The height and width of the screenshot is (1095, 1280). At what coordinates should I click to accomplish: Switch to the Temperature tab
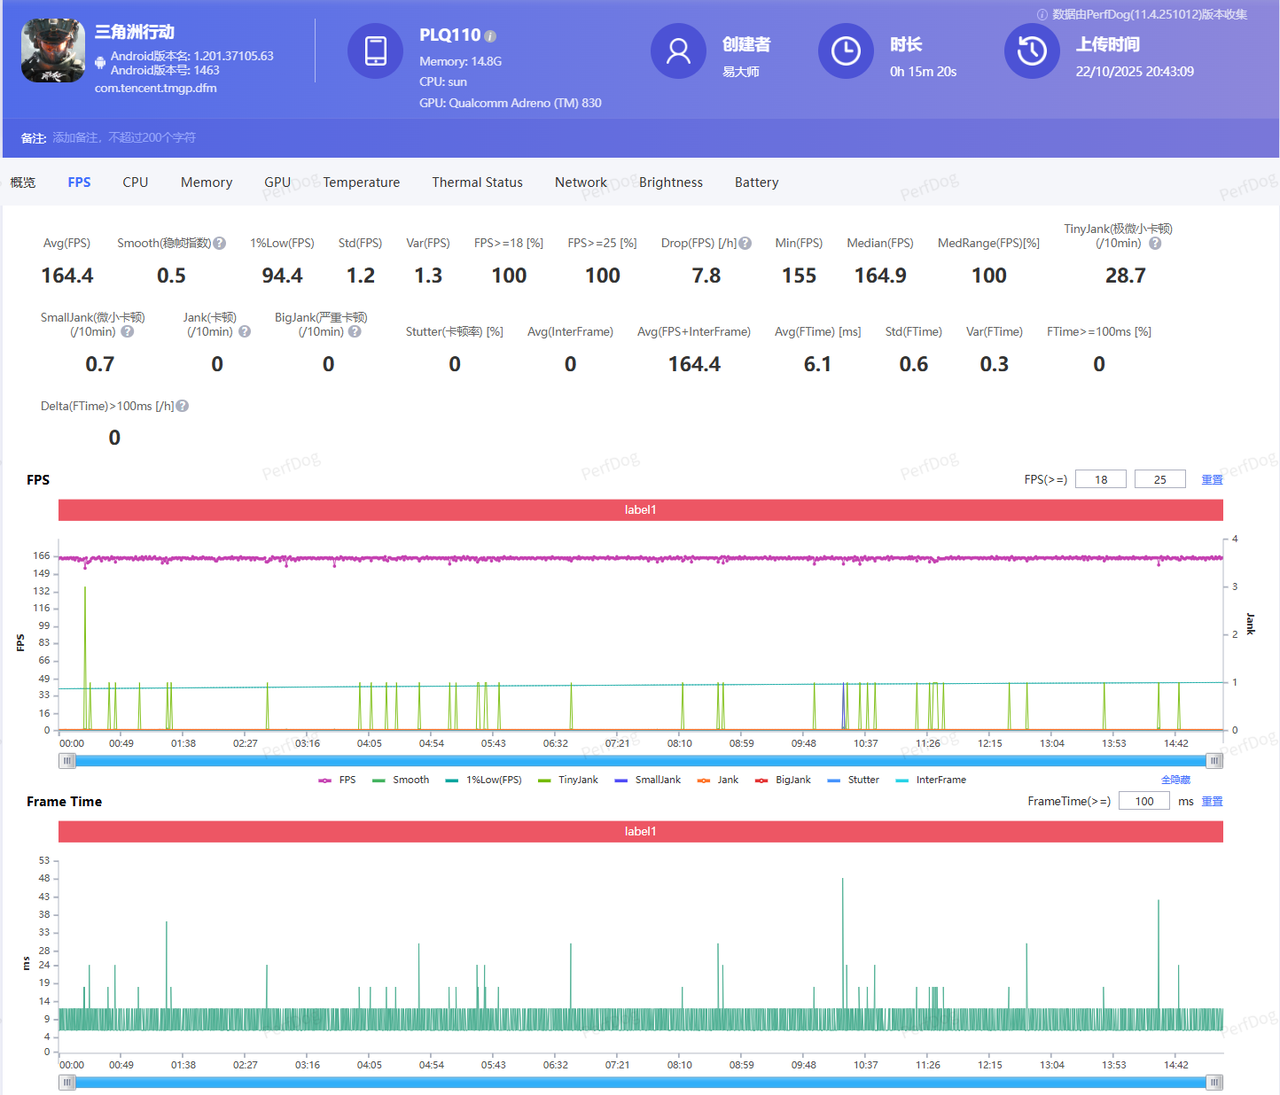(361, 182)
